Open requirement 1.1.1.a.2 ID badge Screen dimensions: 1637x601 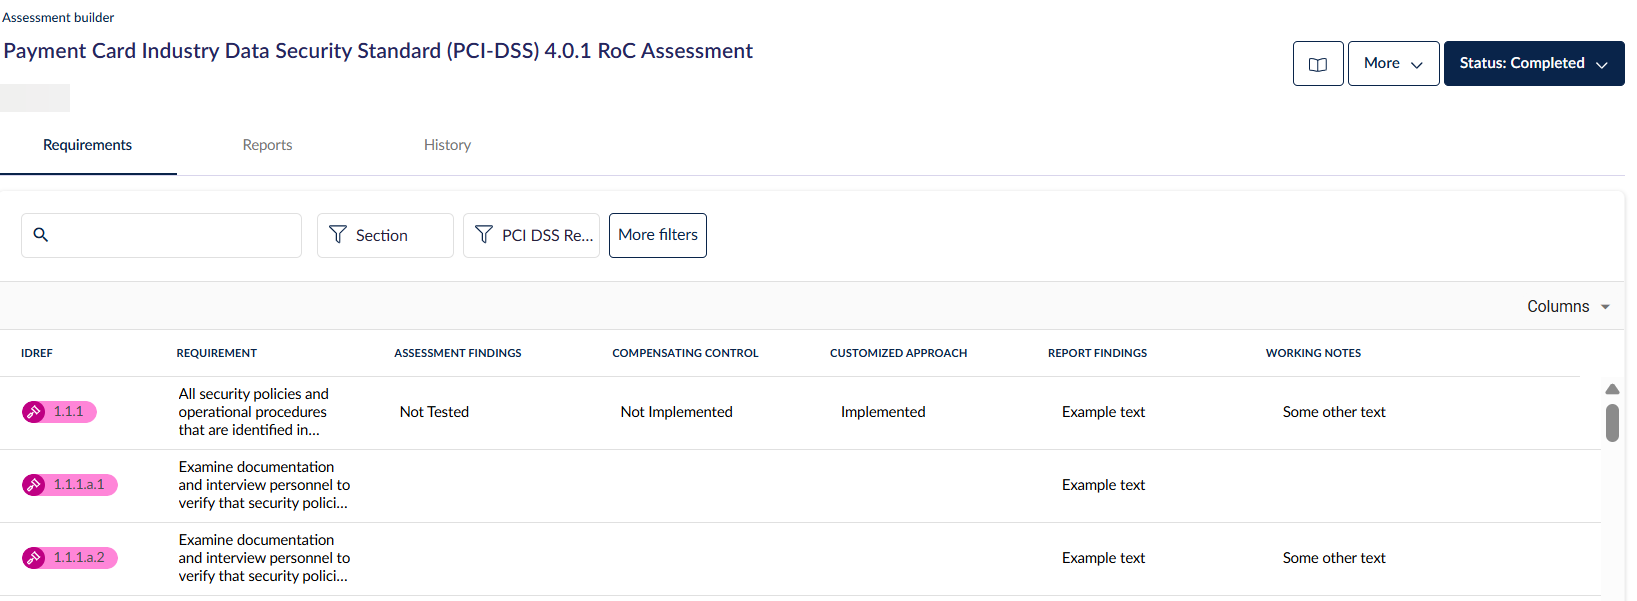79,558
